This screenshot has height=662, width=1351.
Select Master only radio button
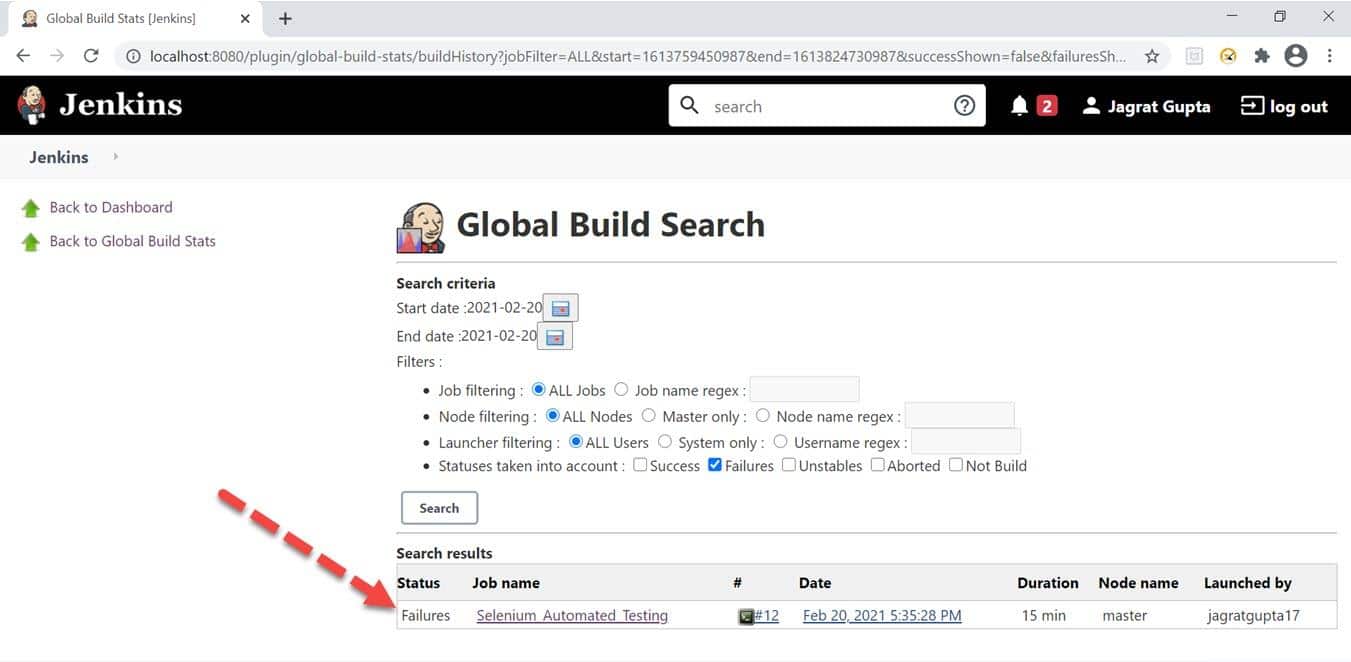coord(649,415)
